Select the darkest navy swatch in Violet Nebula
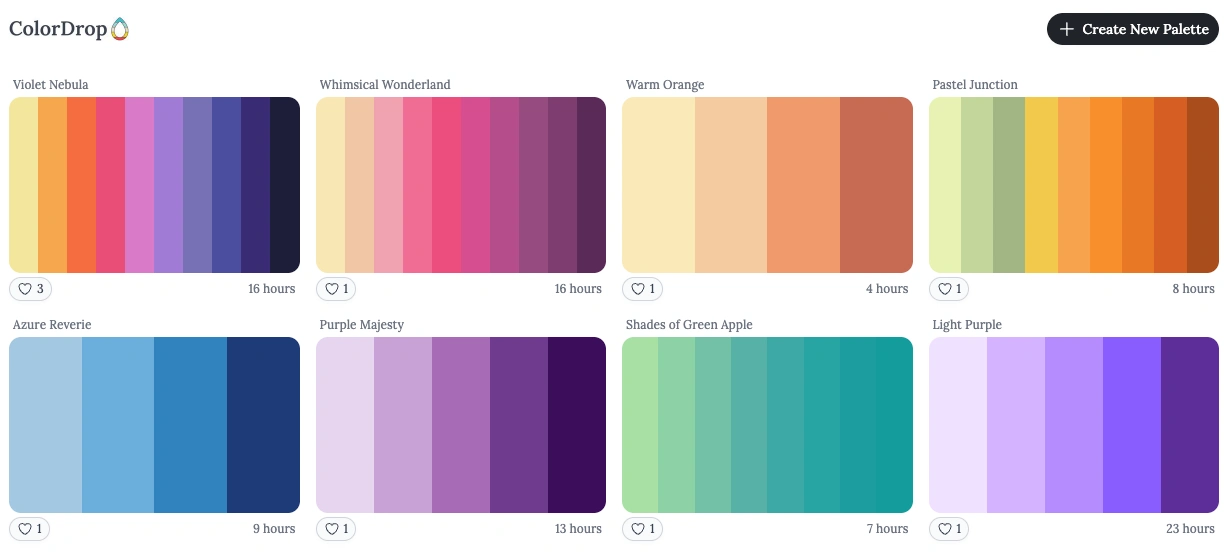The width and height of the screenshot is (1228, 554). click(285, 185)
